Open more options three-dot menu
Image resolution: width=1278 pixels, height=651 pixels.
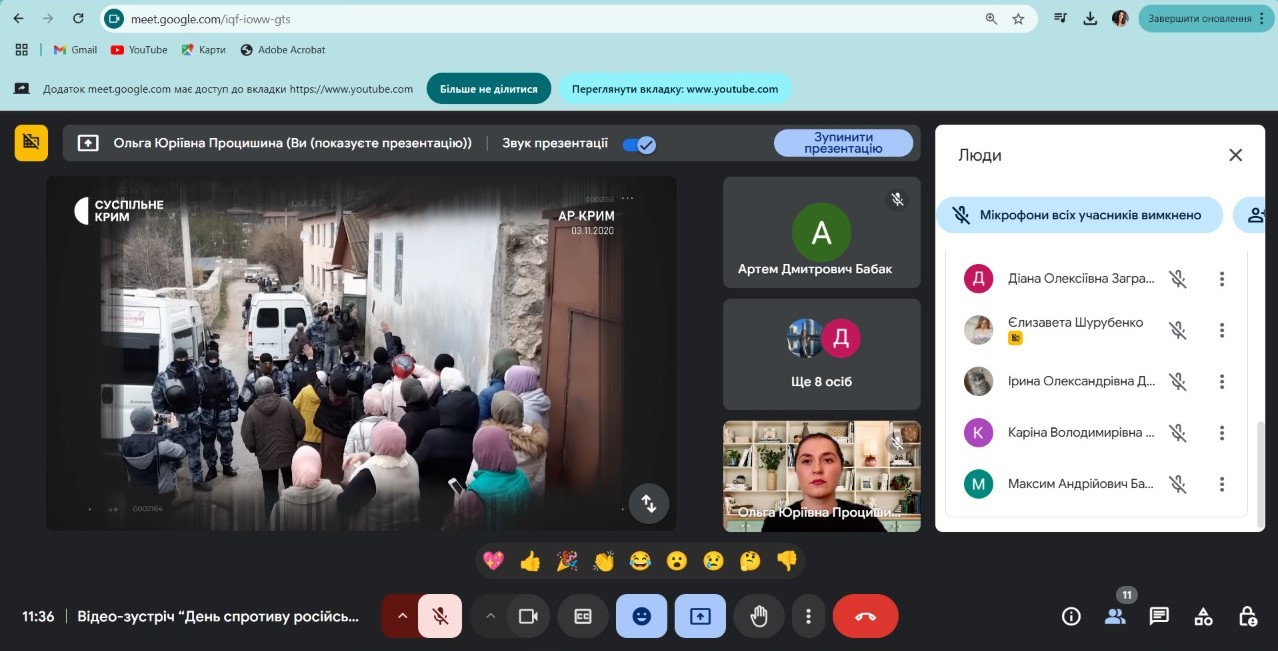[x=808, y=616]
